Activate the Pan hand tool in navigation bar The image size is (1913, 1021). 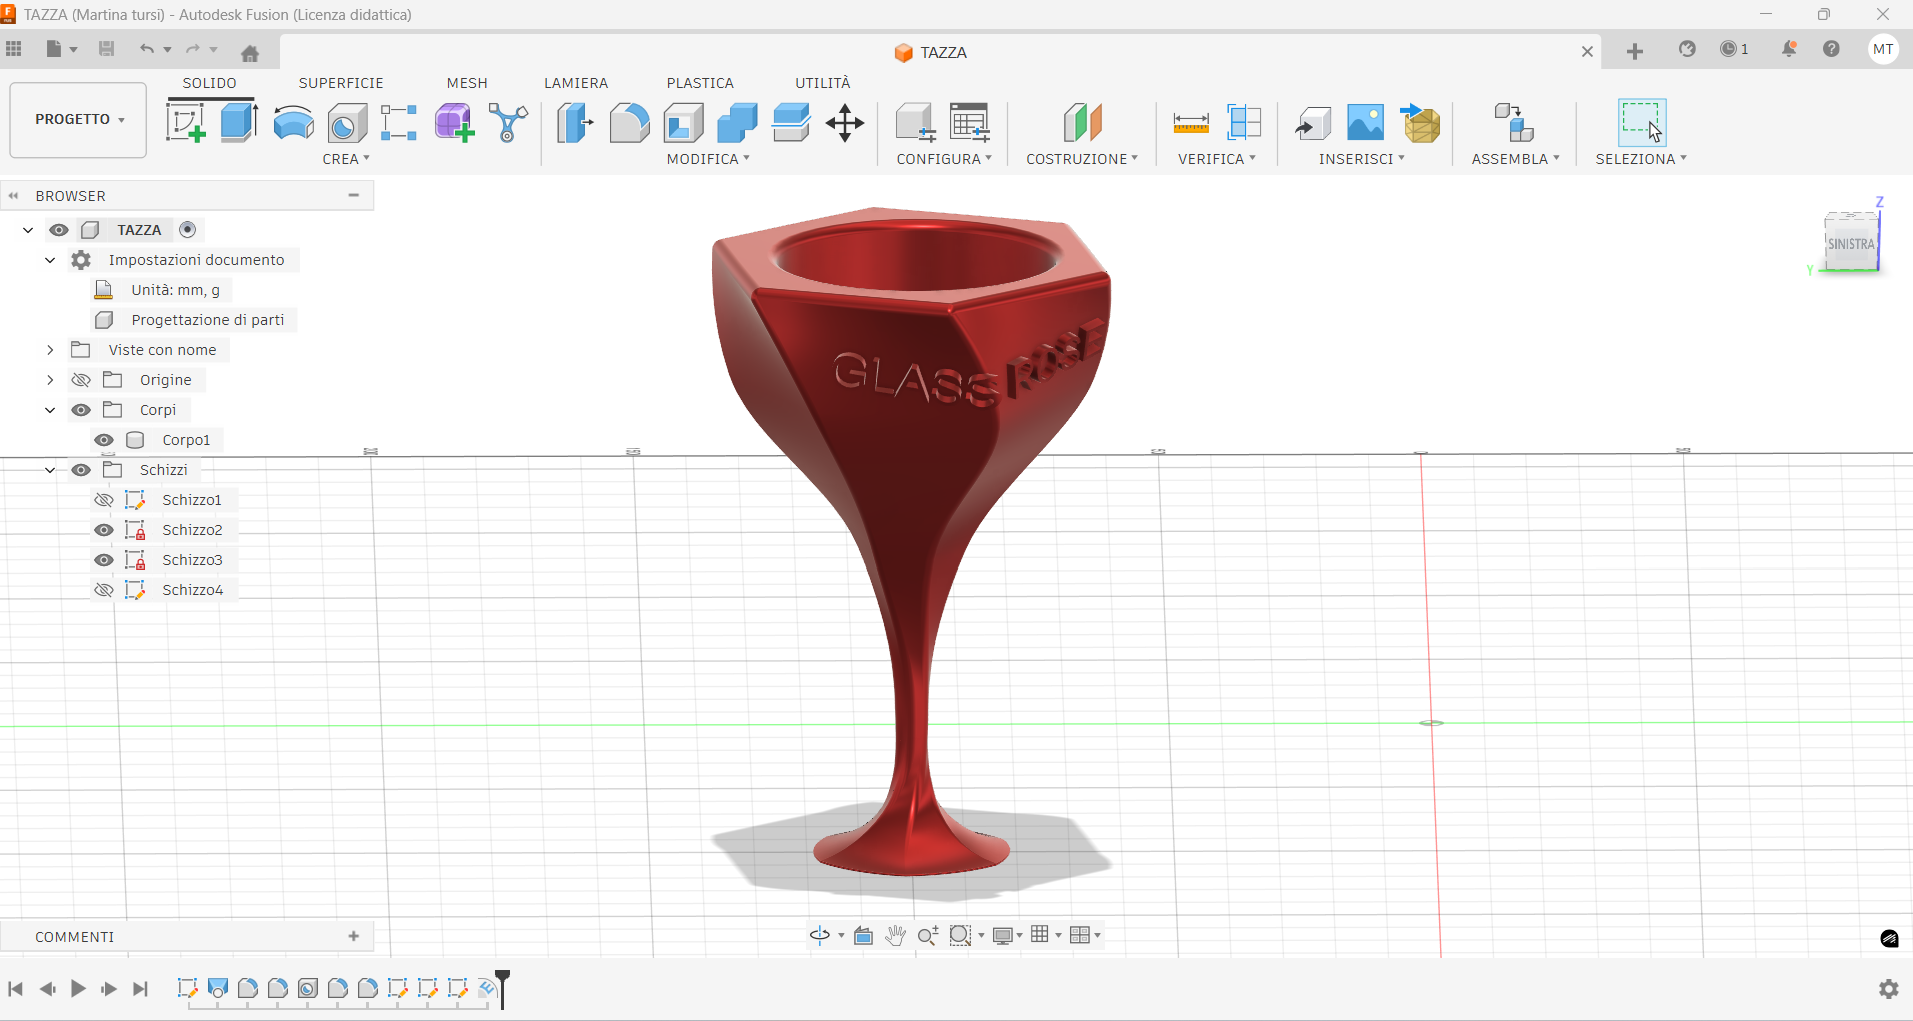897,936
